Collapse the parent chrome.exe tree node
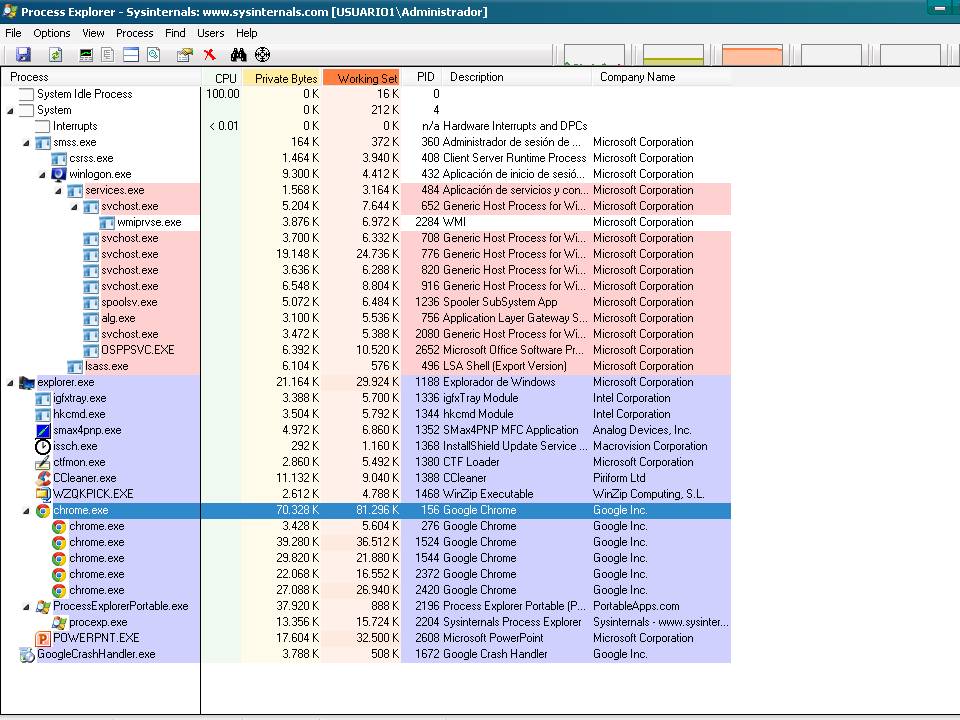 point(26,511)
